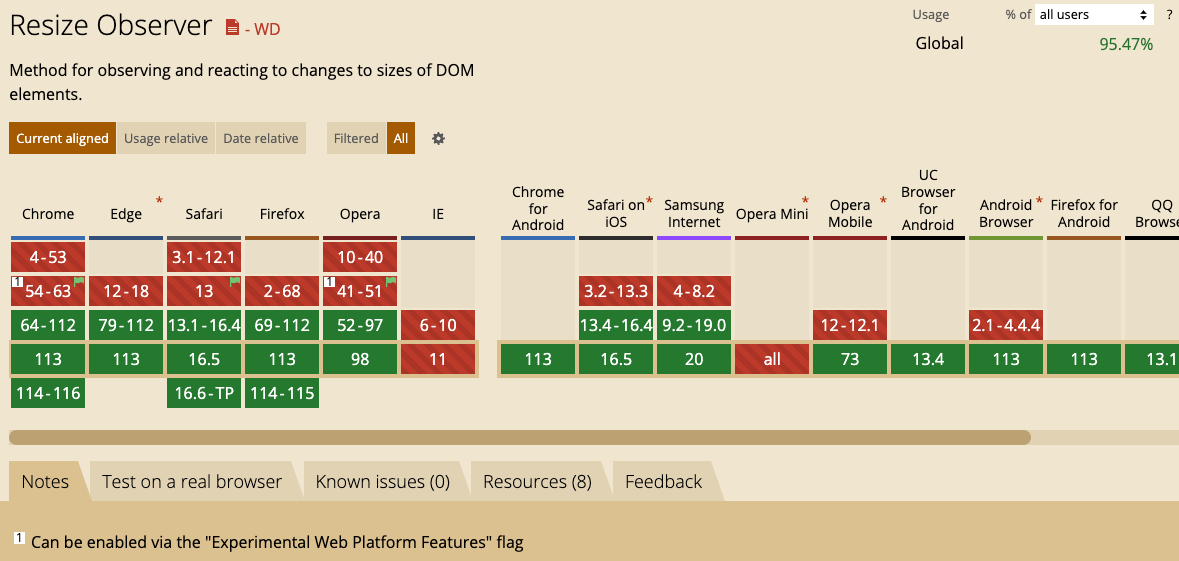Click green flag on Chrome 54-63 cell

(x=79, y=281)
